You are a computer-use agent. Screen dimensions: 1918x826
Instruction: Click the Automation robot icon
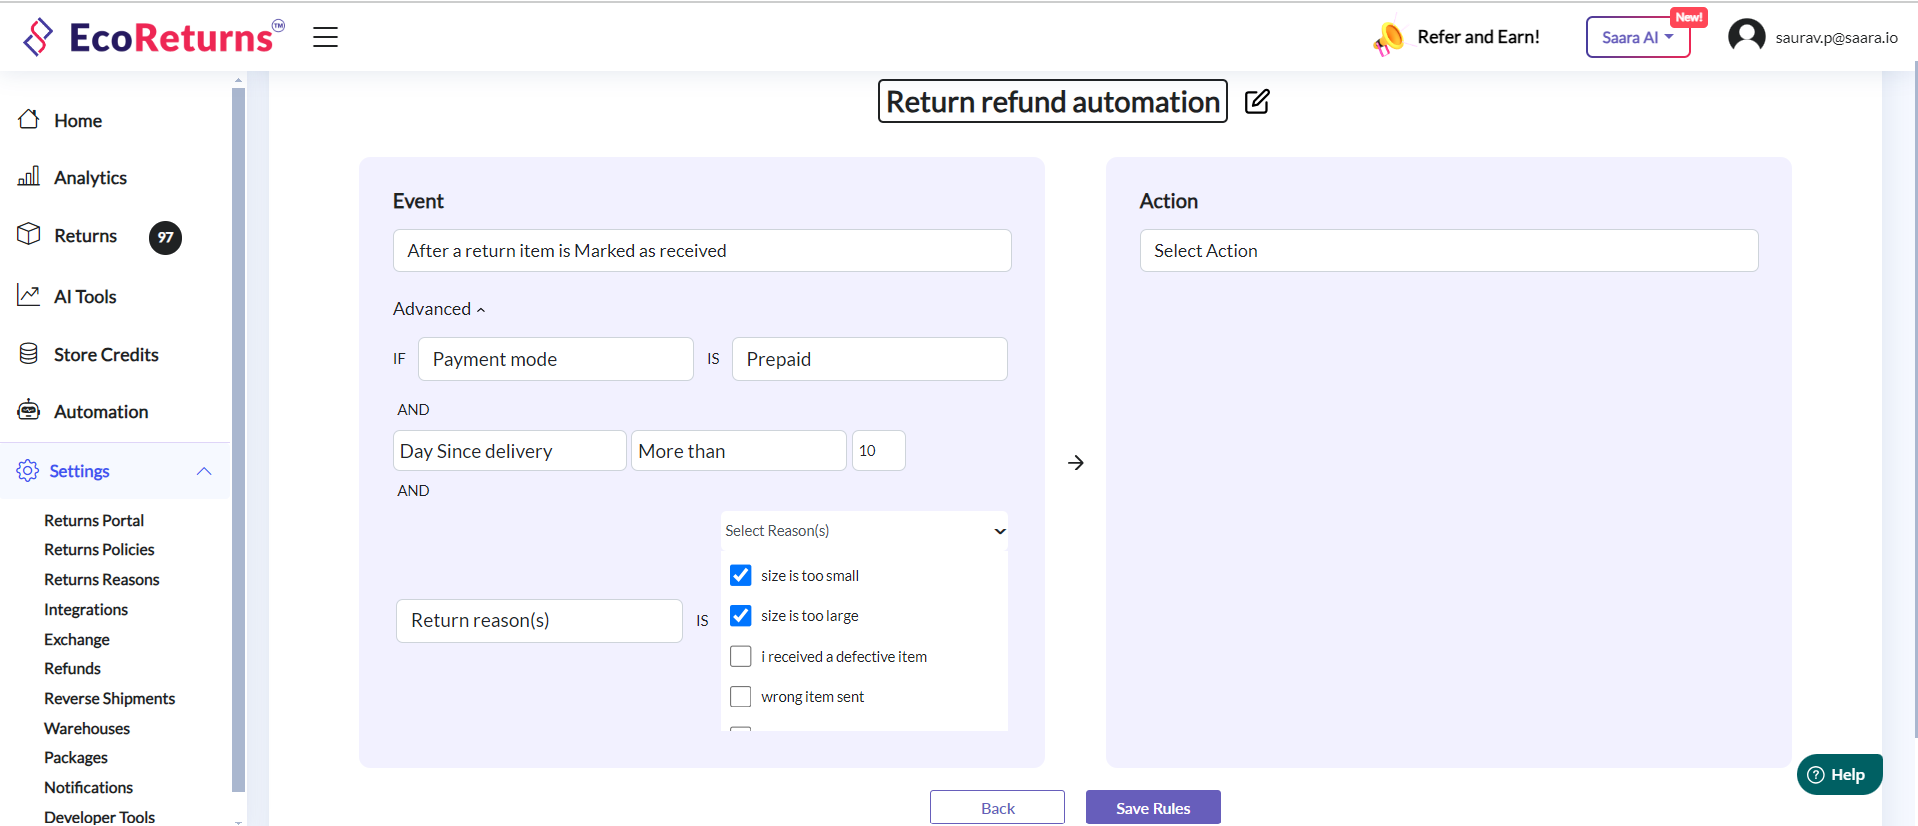pyautogui.click(x=29, y=410)
